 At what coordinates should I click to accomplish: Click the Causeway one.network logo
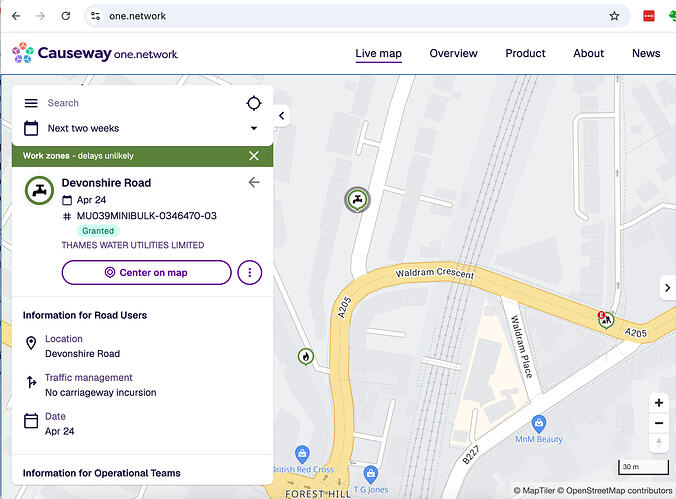pyautogui.click(x=95, y=53)
